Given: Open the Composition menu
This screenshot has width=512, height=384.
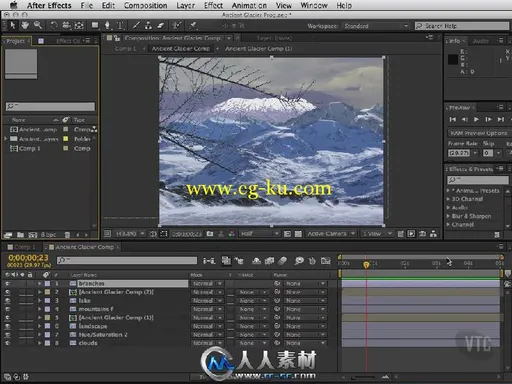Looking at the screenshot, I should 145,5.
